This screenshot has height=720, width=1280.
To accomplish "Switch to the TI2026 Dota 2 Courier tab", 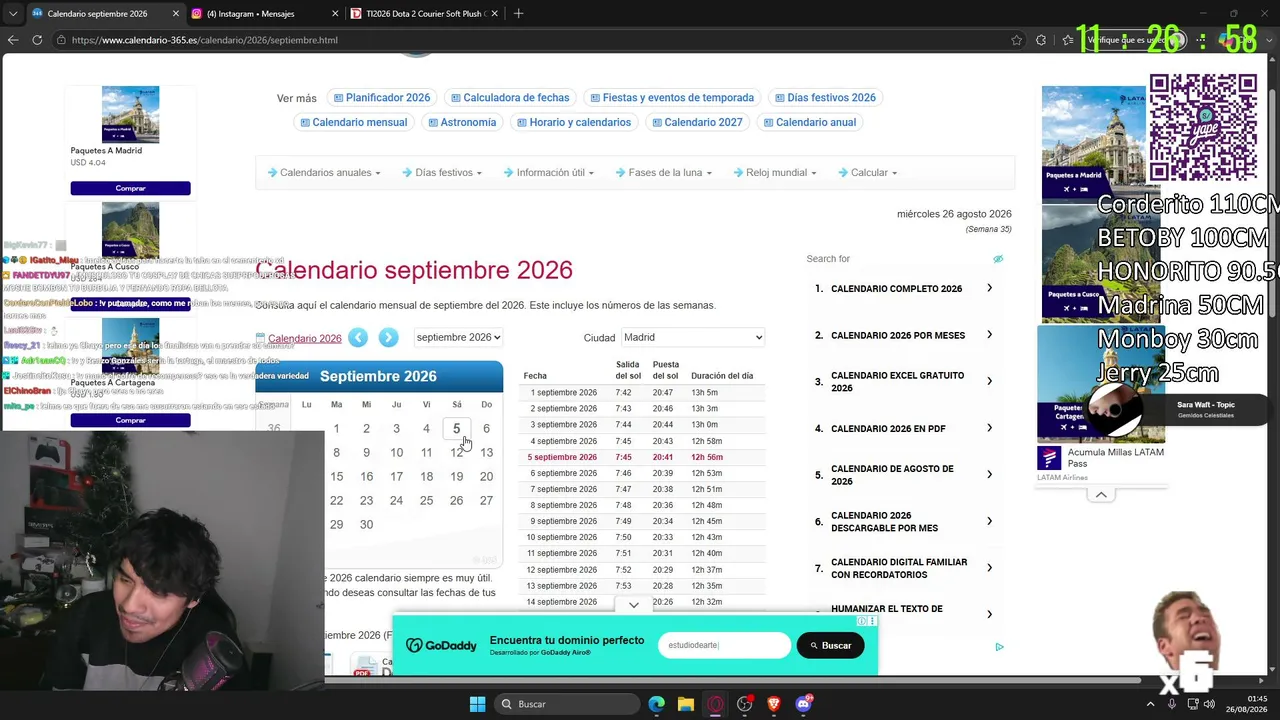I will pyautogui.click(x=426, y=14).
